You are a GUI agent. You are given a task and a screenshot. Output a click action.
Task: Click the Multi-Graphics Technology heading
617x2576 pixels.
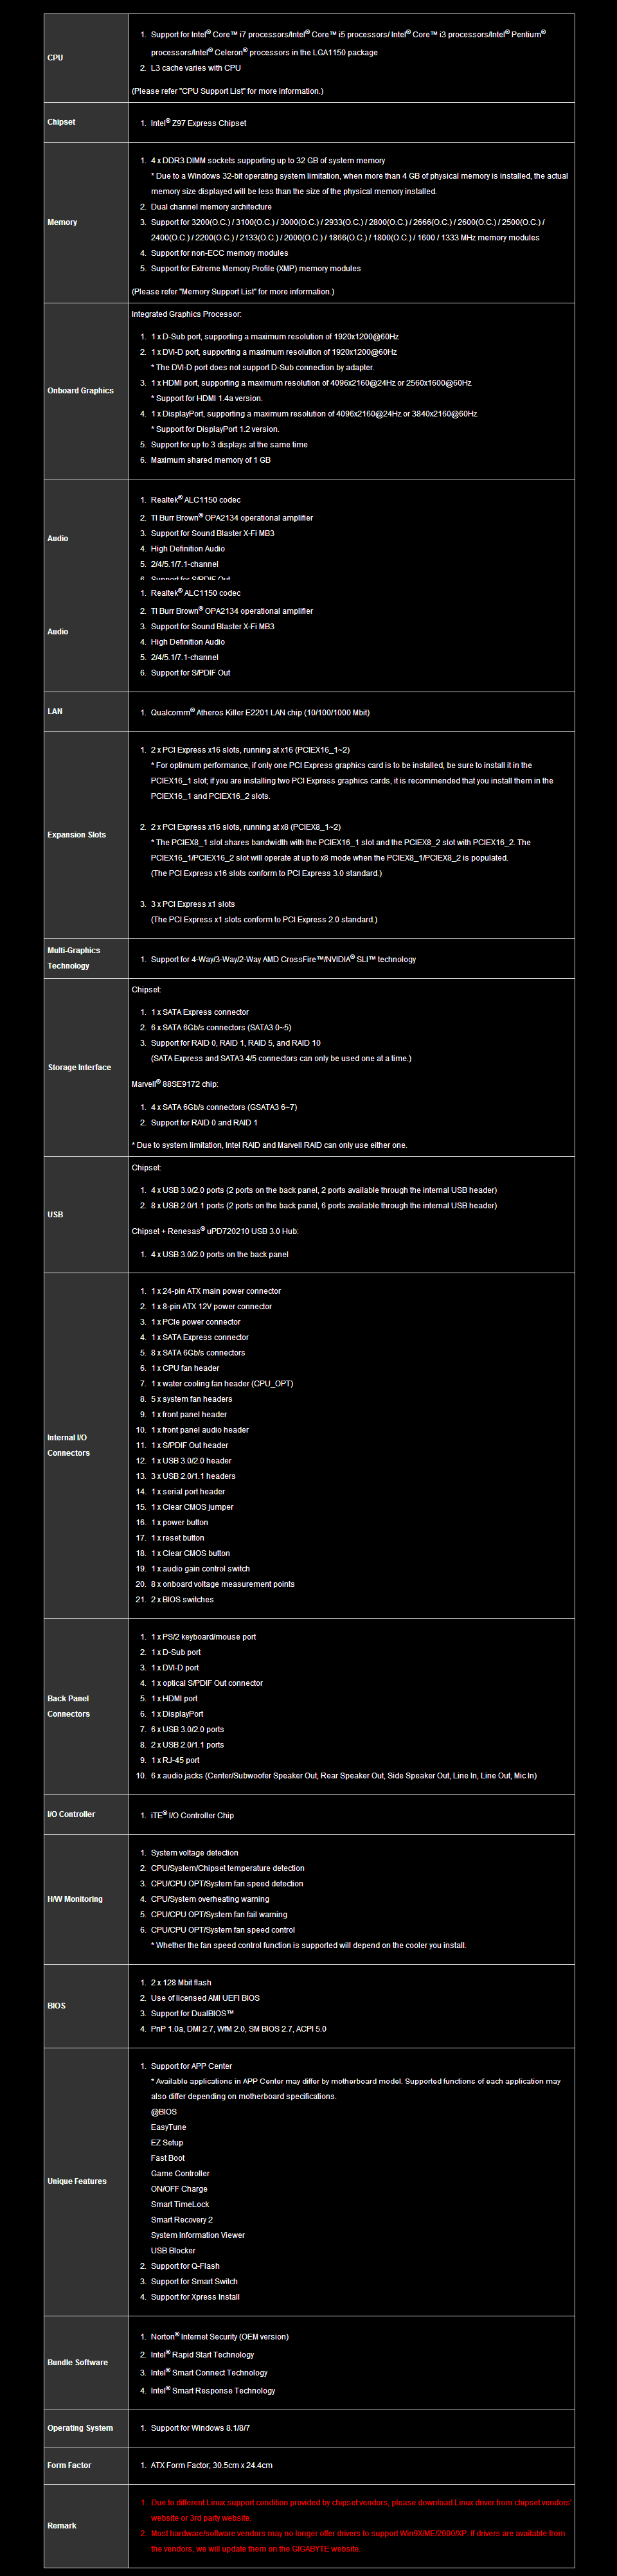tap(73, 958)
